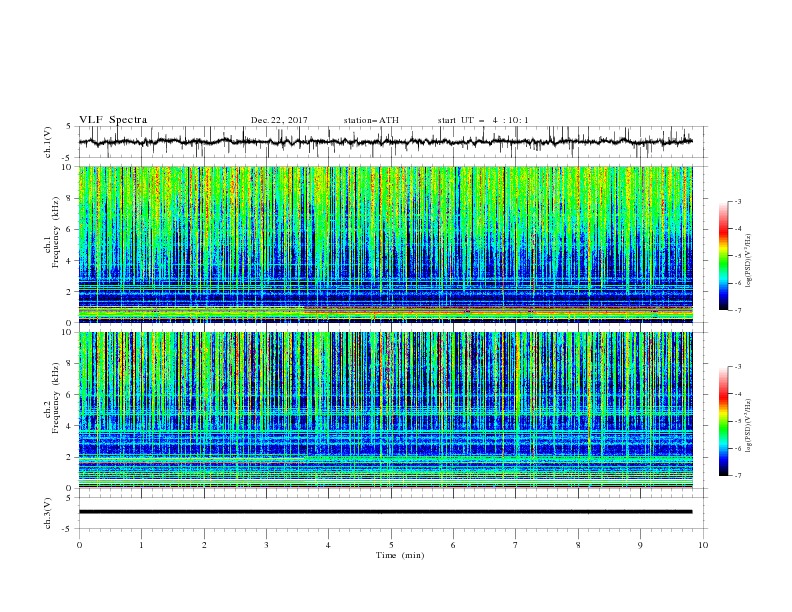The image size is (792, 612).
Task: Select the log(PSD) label beside ch.2 colorbar
Action: tap(749, 425)
